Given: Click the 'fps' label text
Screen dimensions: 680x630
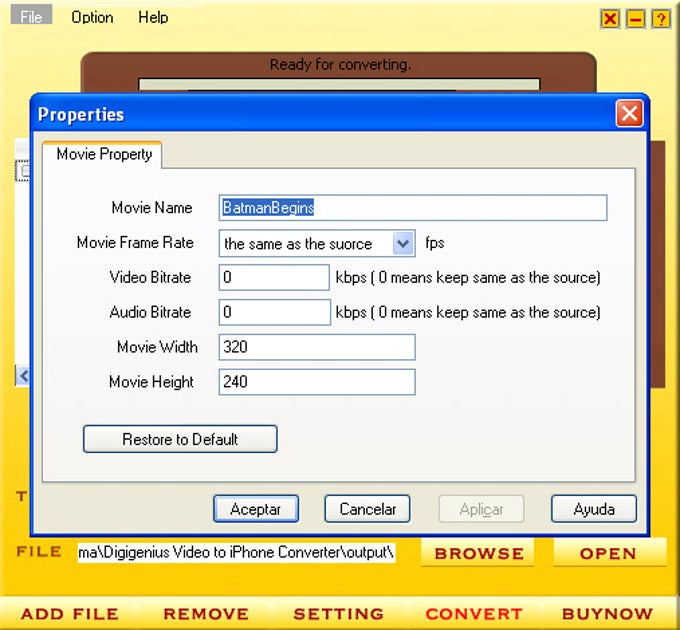Looking at the screenshot, I should tap(435, 243).
